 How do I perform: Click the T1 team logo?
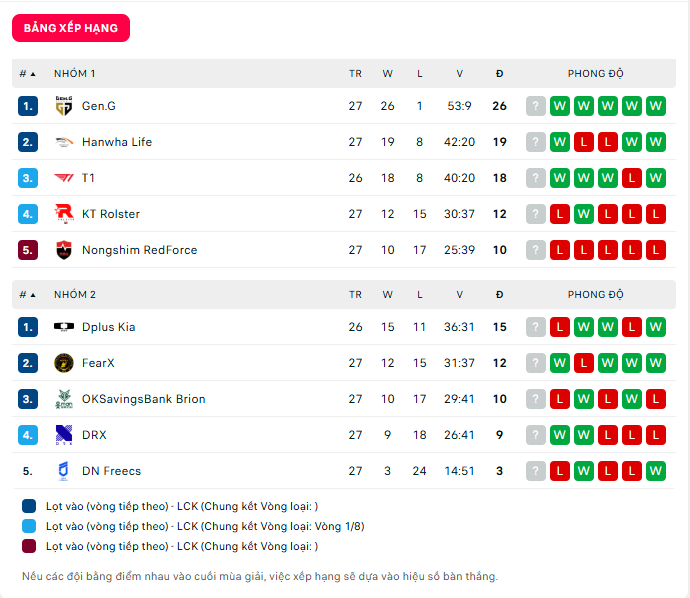(x=64, y=178)
